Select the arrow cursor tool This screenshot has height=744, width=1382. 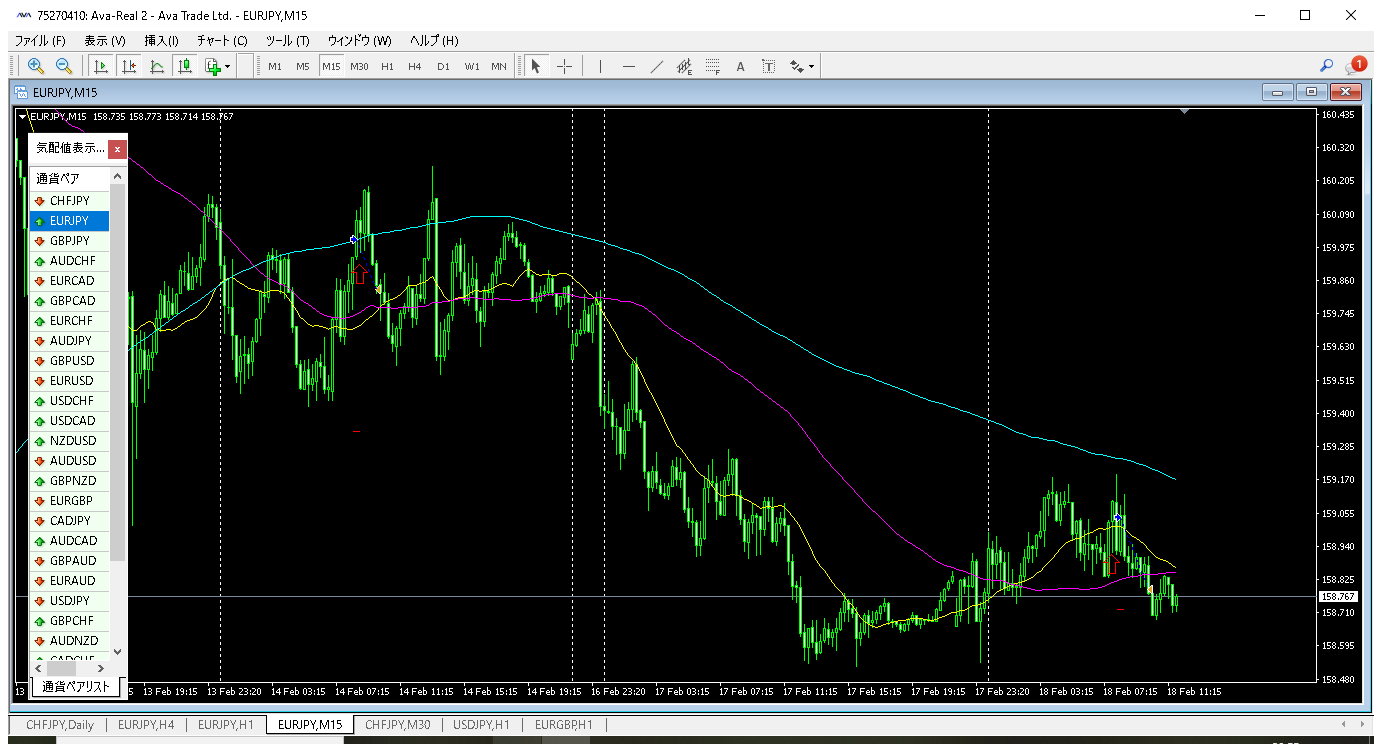click(536, 66)
